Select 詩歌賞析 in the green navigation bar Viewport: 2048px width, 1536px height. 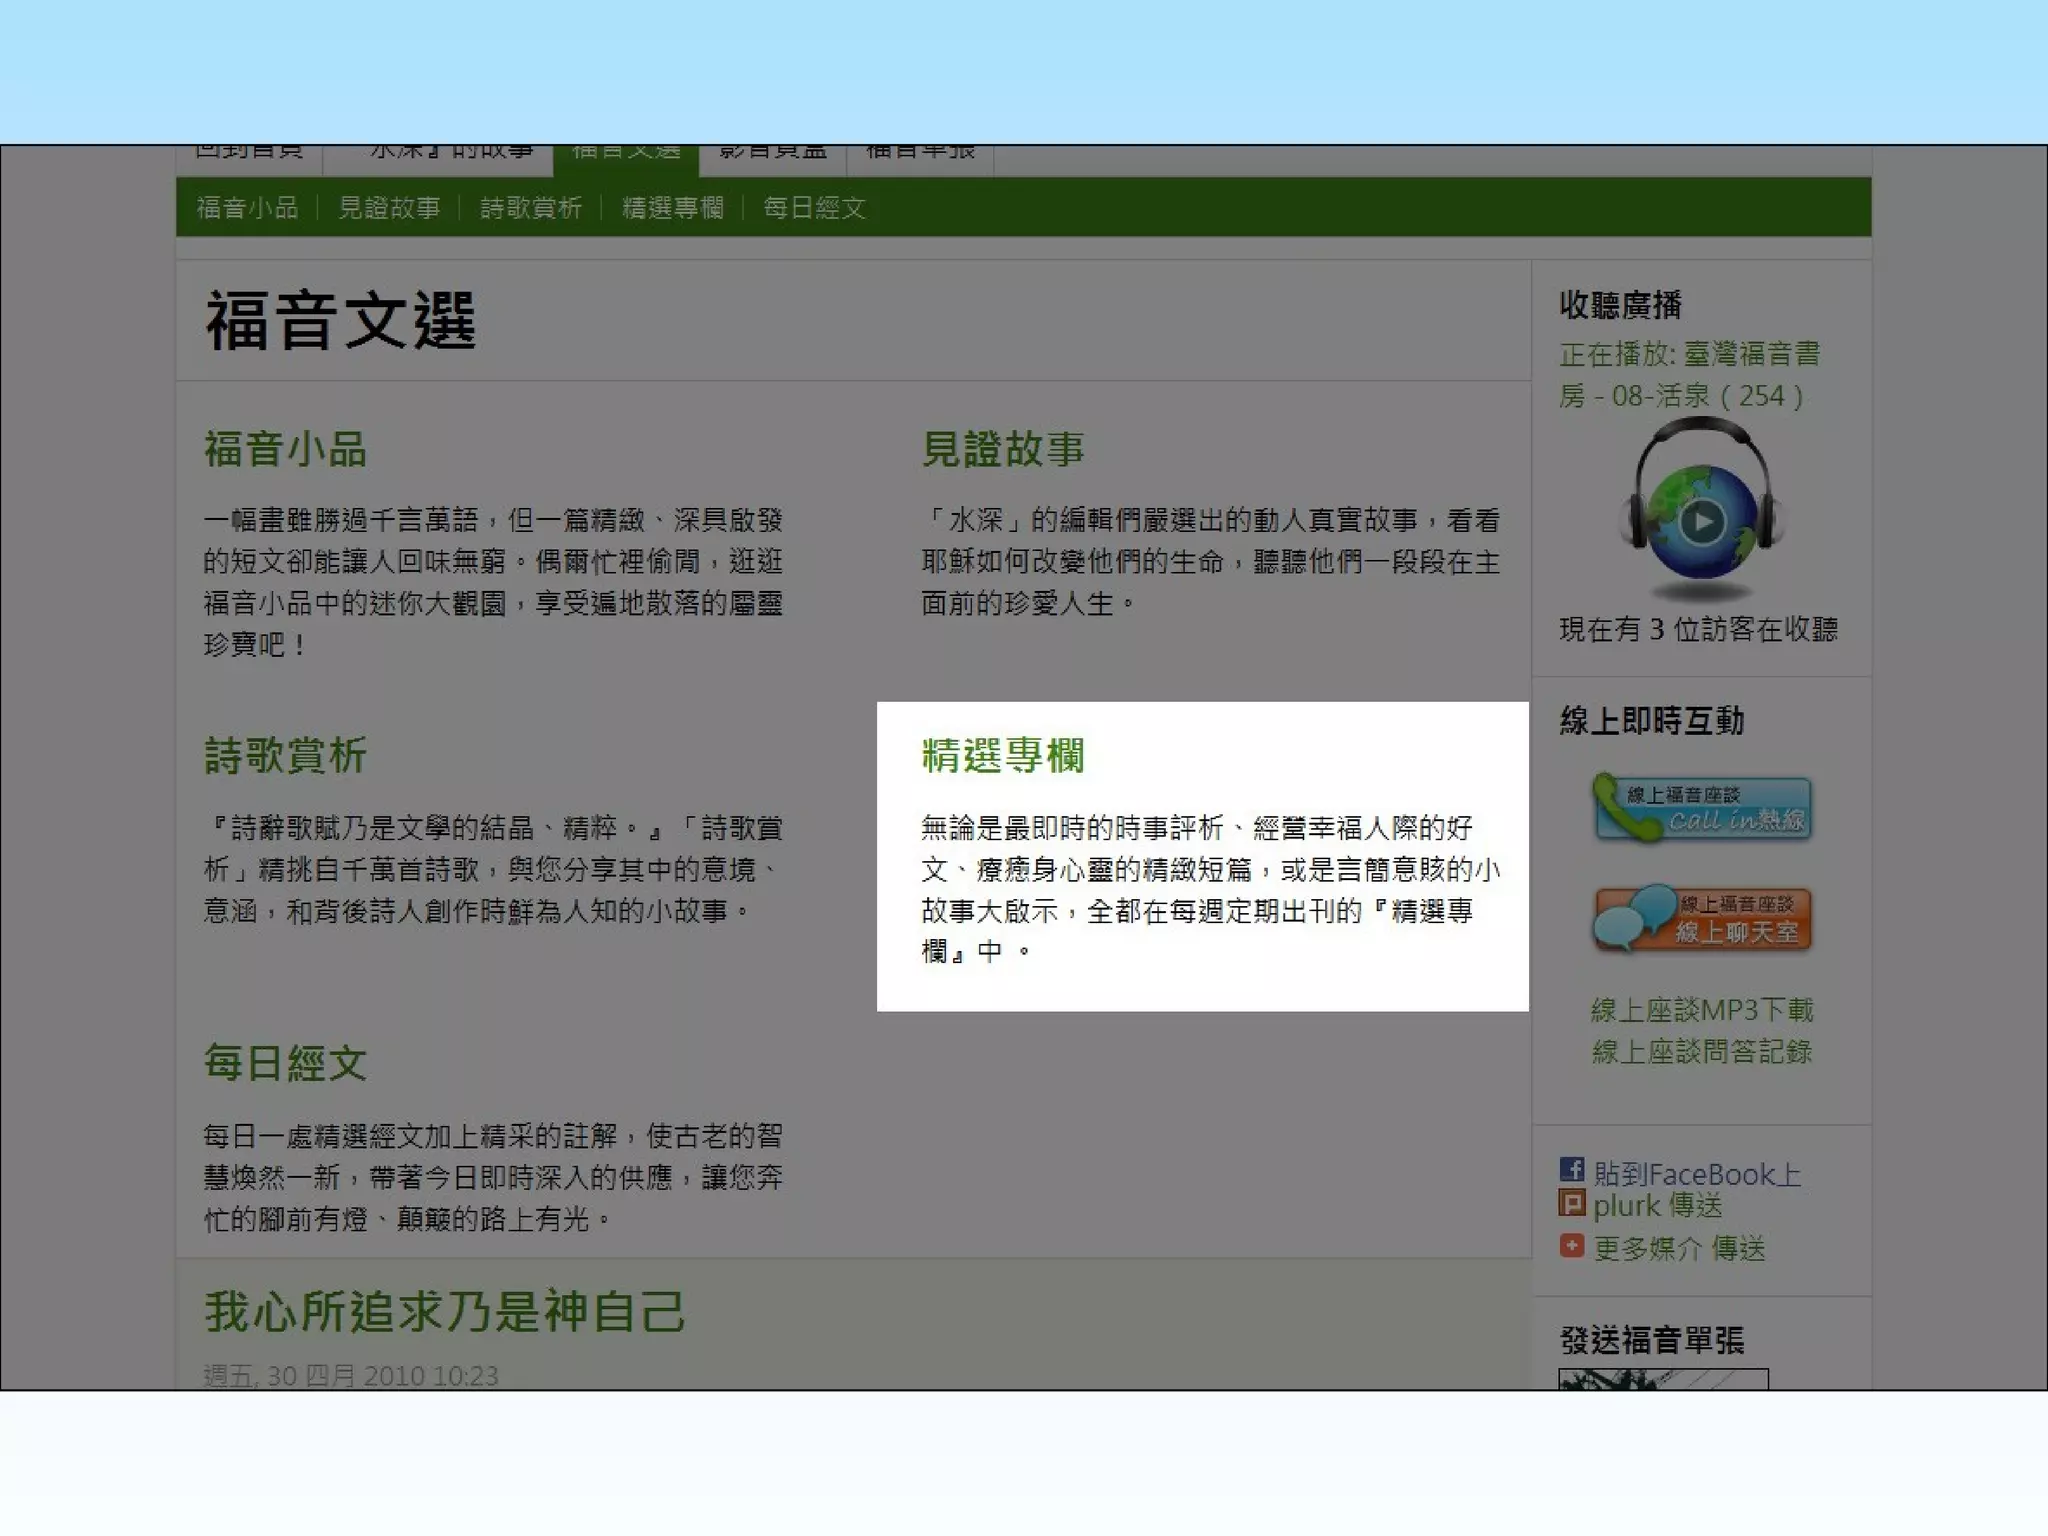point(530,207)
